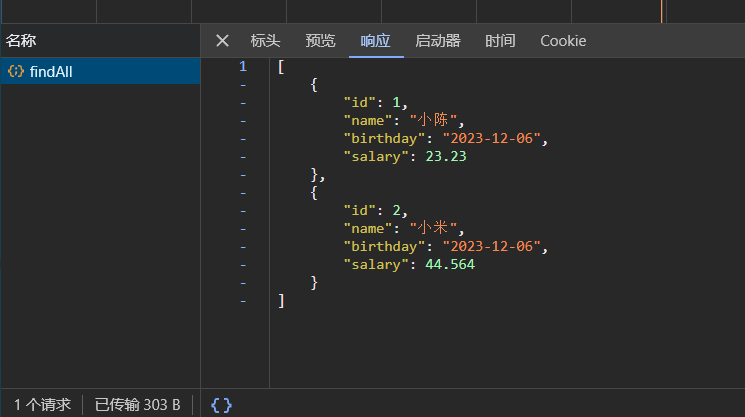Click the JSON icon beside findAll
Viewport: 745px width, 417px height.
pos(16,72)
